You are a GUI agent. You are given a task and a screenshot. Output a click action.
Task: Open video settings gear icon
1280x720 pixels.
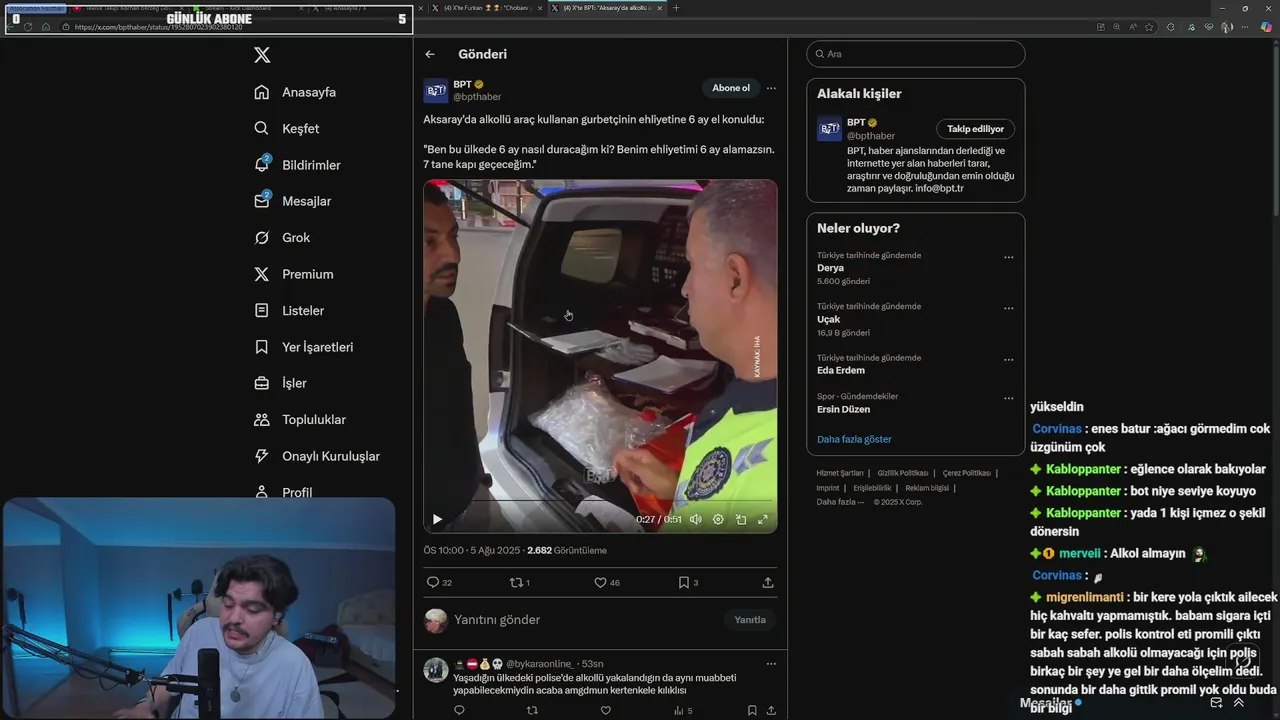(x=718, y=519)
